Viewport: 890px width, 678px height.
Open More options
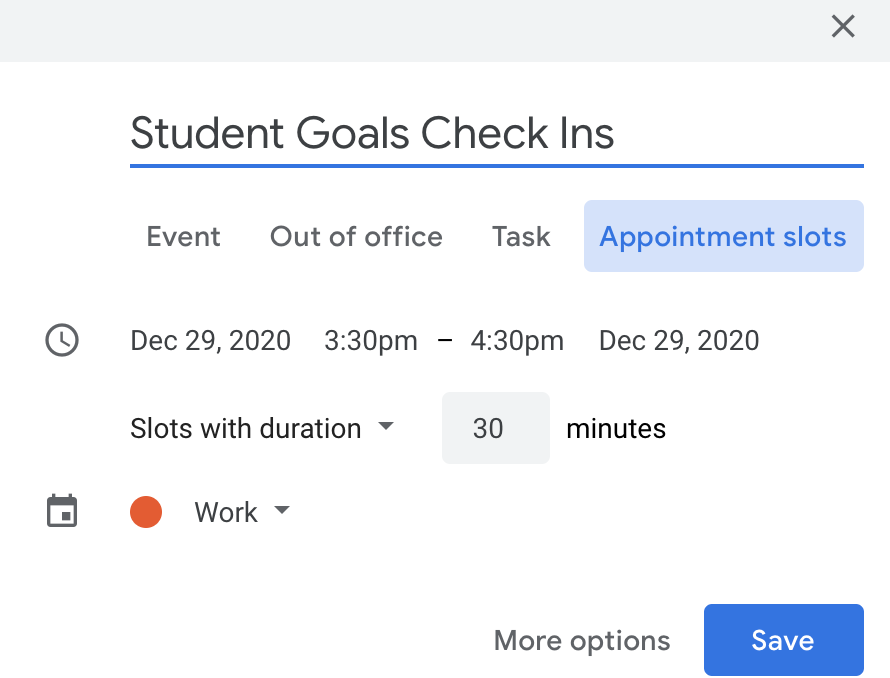click(582, 641)
